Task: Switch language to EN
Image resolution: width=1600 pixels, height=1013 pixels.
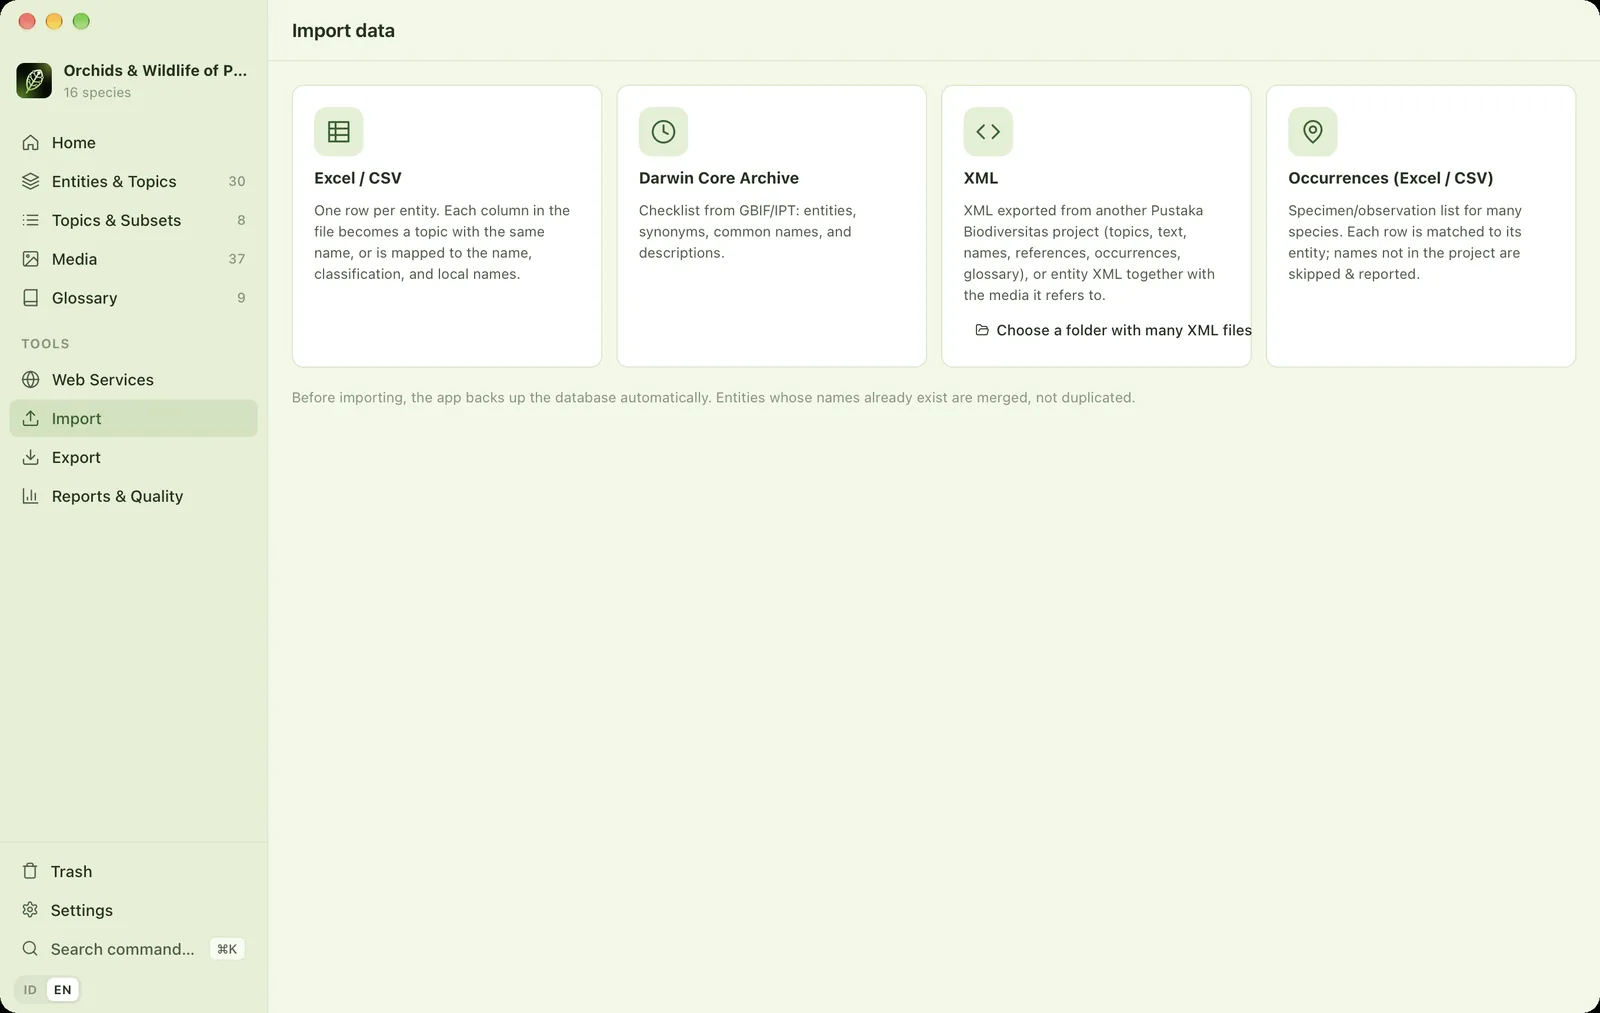Action: pyautogui.click(x=63, y=990)
